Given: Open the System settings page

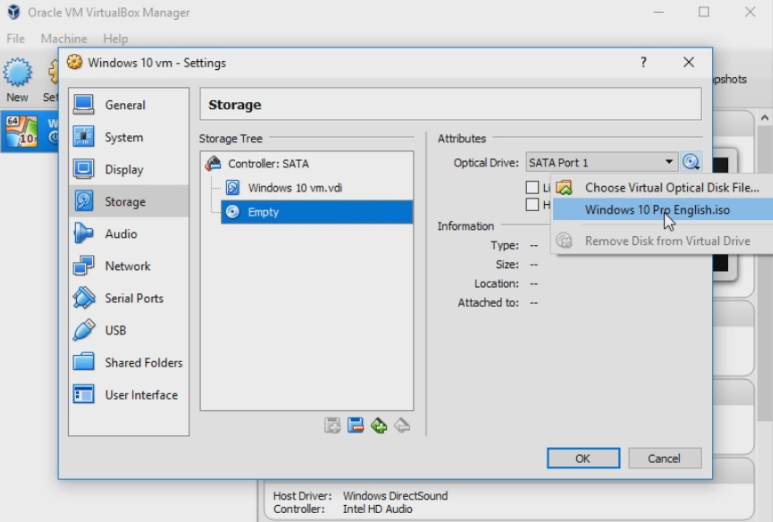Looking at the screenshot, I should (128, 137).
